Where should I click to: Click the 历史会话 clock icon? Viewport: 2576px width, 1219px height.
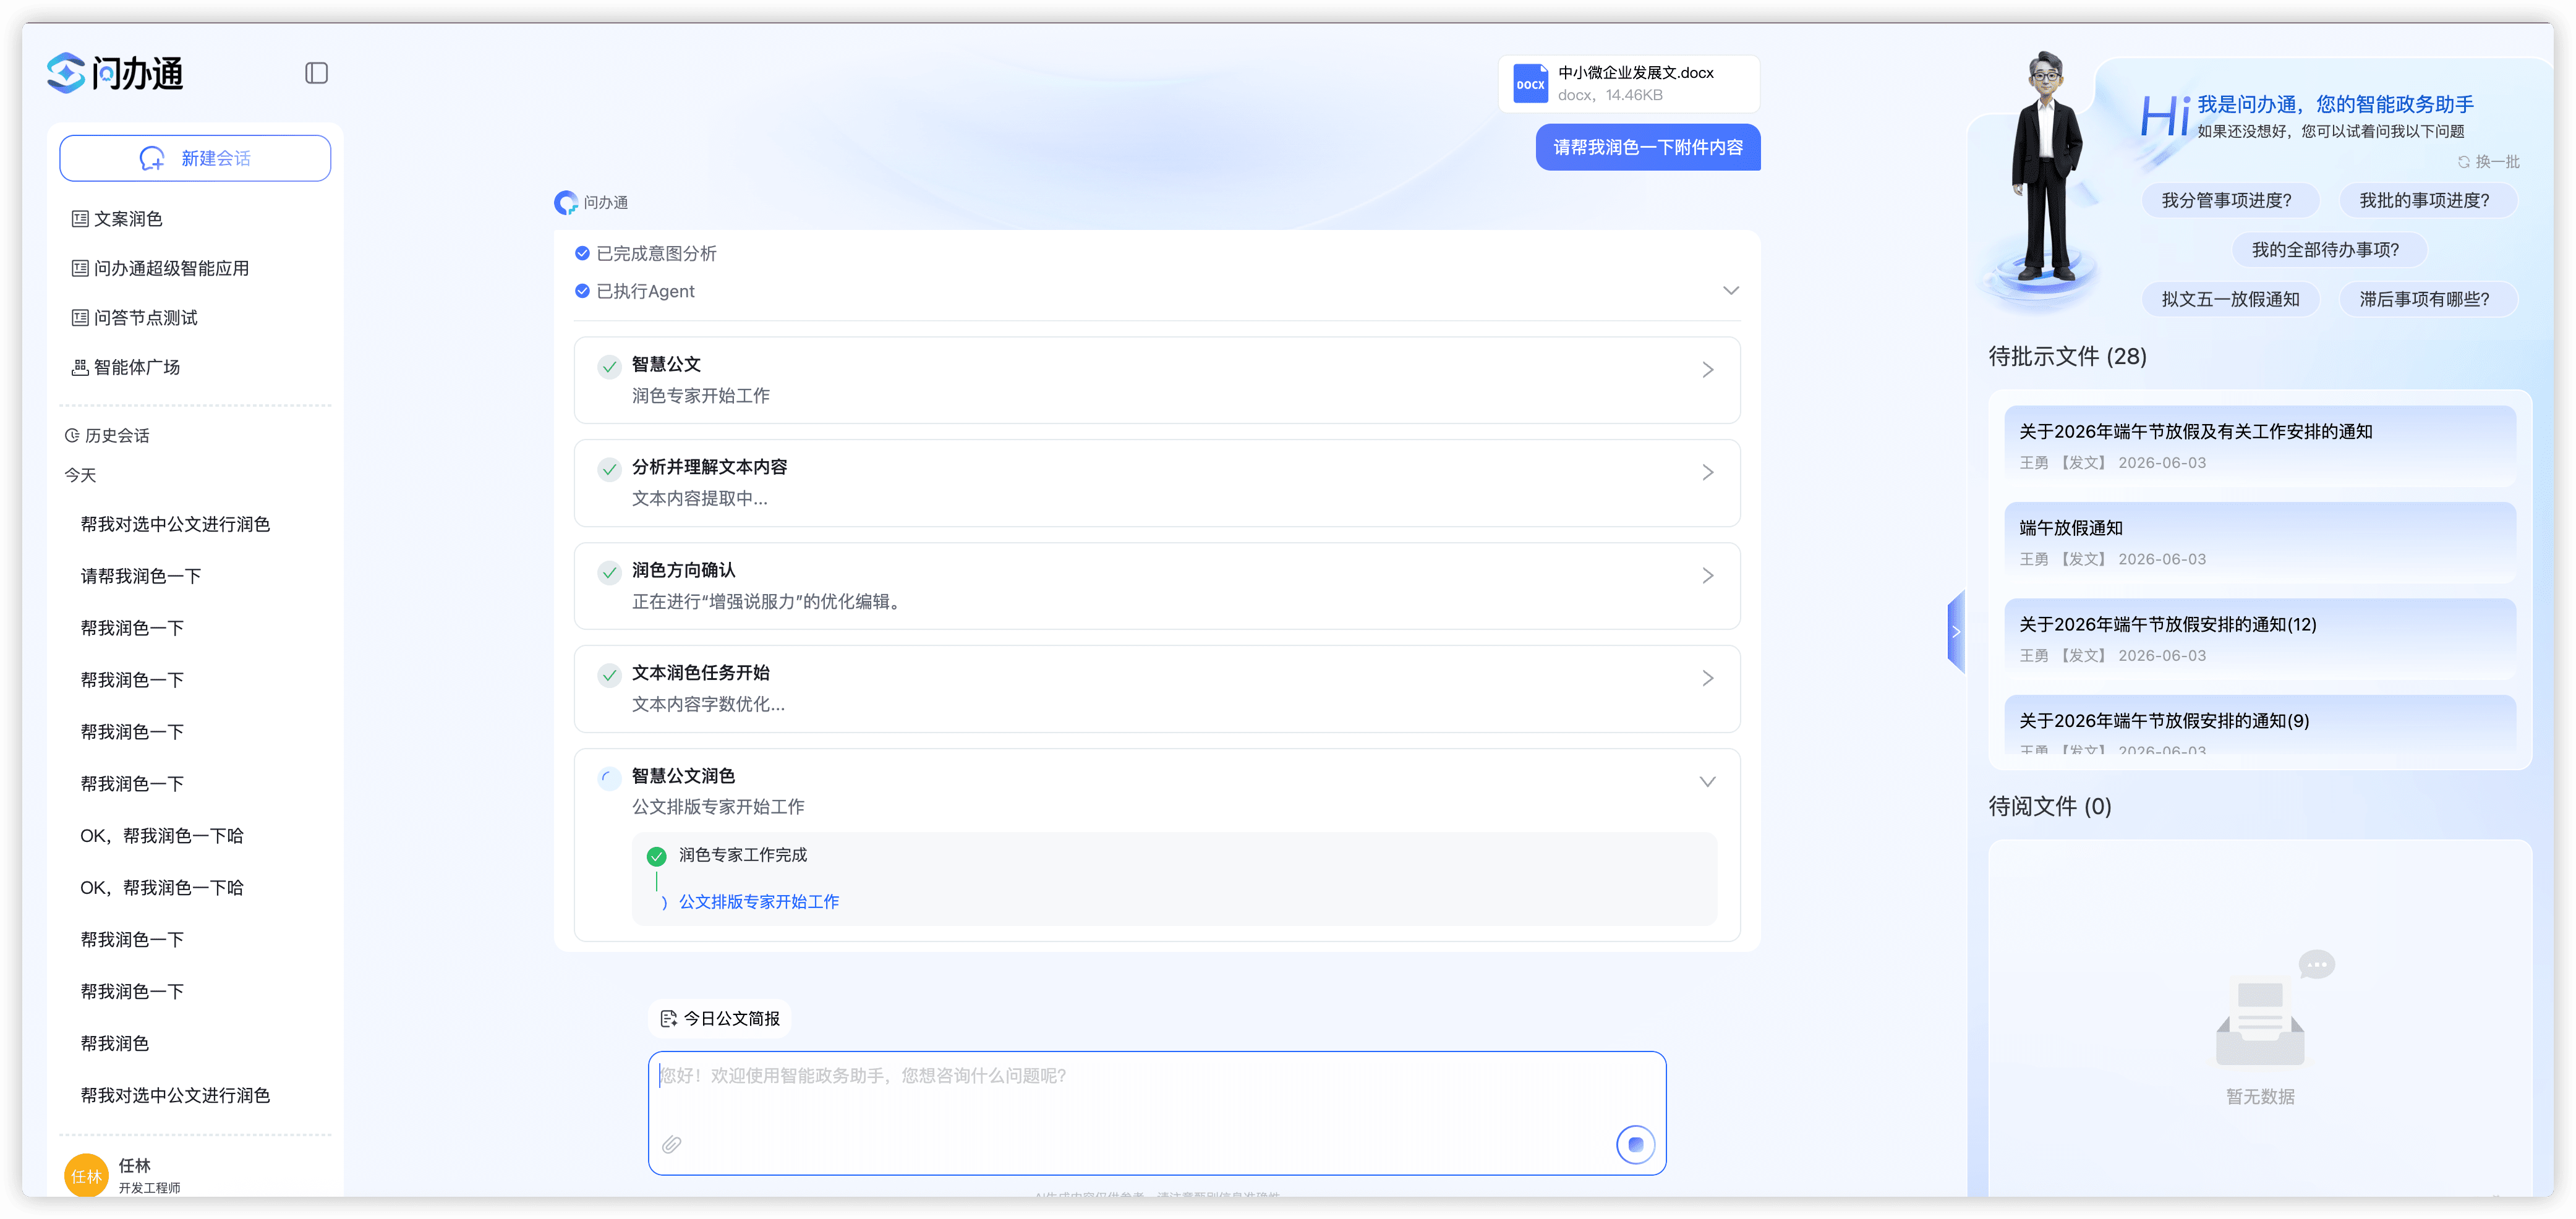[72, 436]
